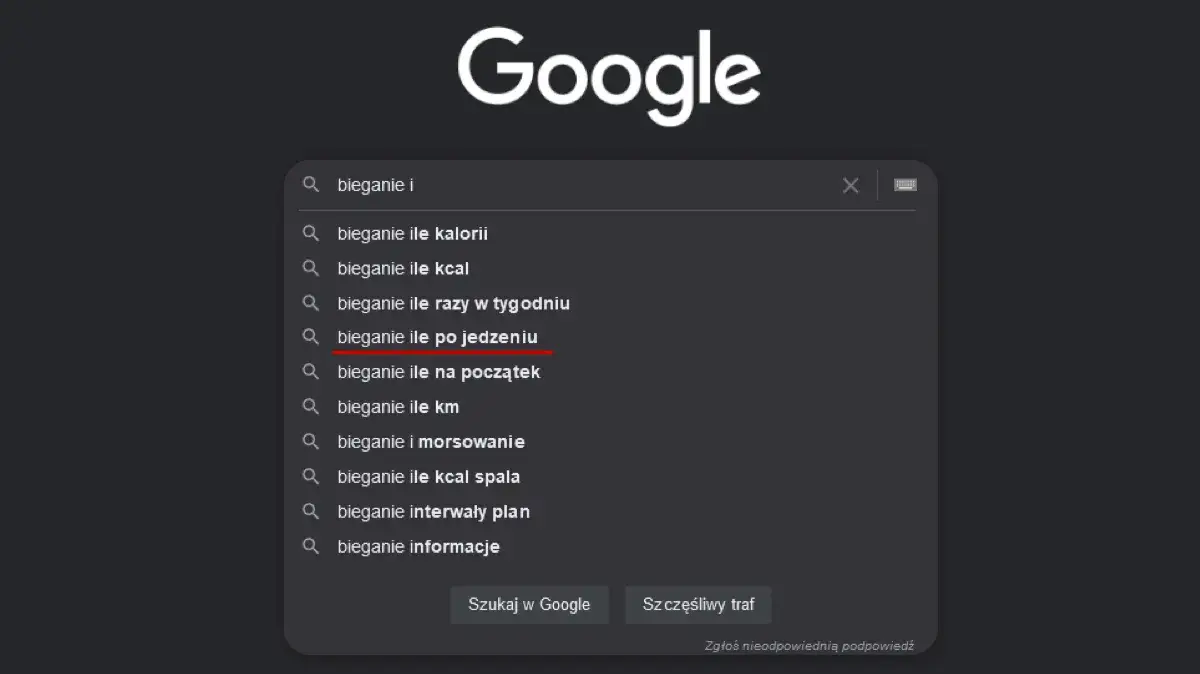Screen dimensions: 1200x674
Task: Click the magnifier icon beside 'bieganie interwały plan'
Action: (311, 511)
